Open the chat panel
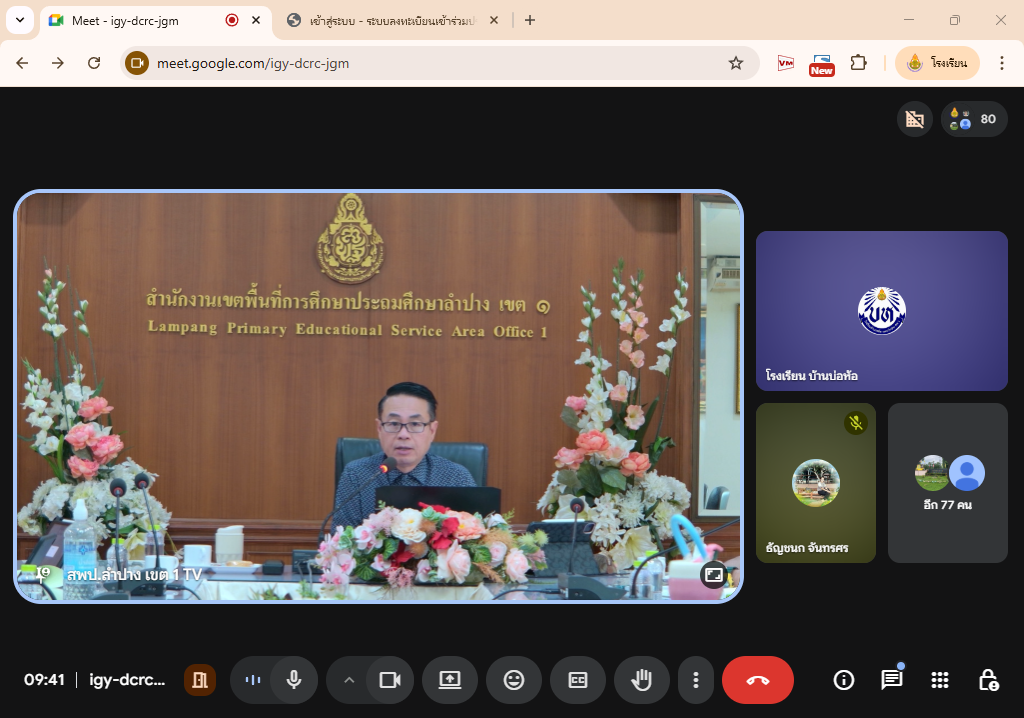This screenshot has height=718, width=1024. [x=891, y=680]
